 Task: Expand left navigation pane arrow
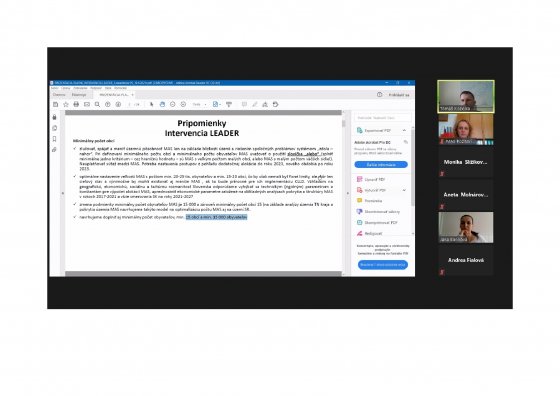tap(62, 193)
